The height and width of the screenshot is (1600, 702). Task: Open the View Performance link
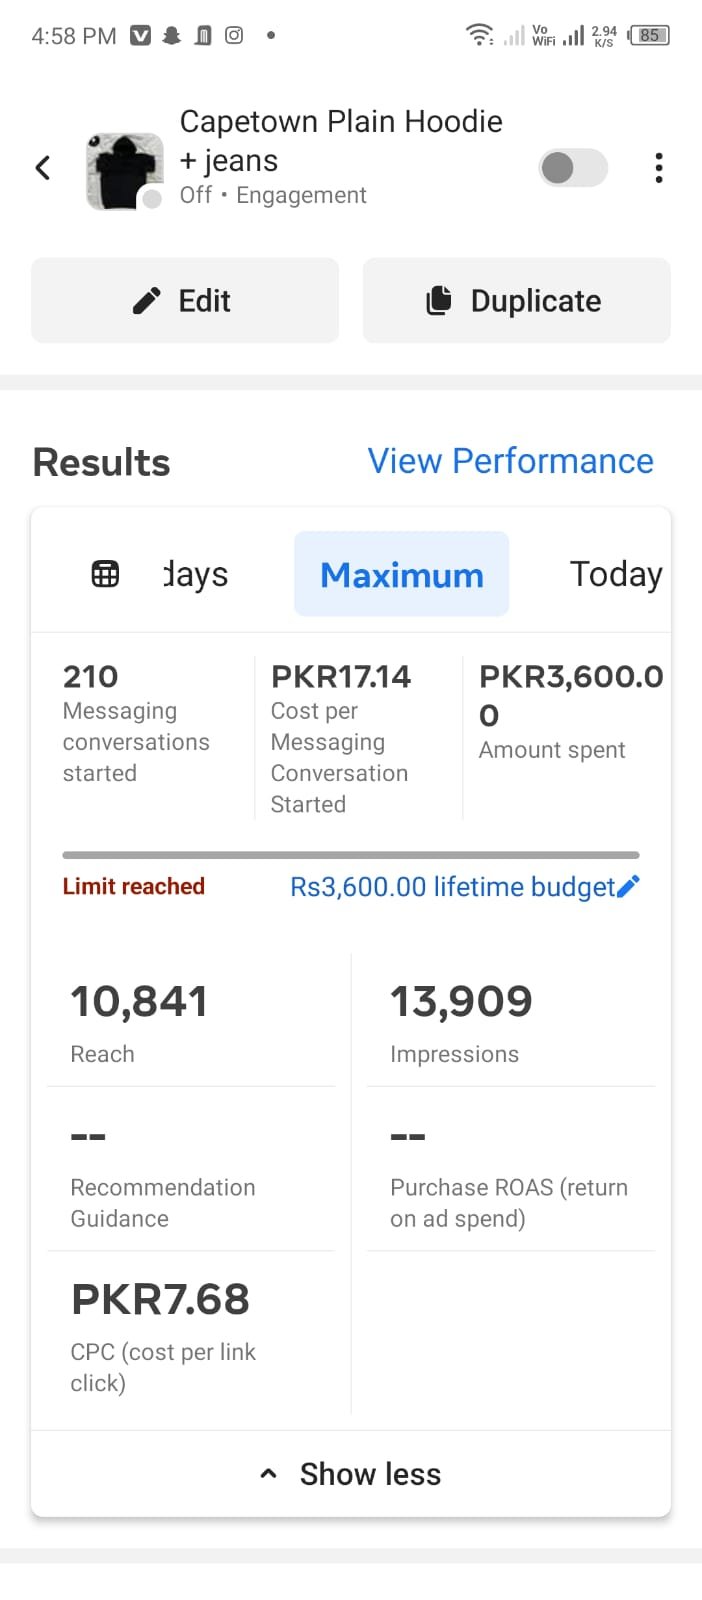click(x=510, y=461)
